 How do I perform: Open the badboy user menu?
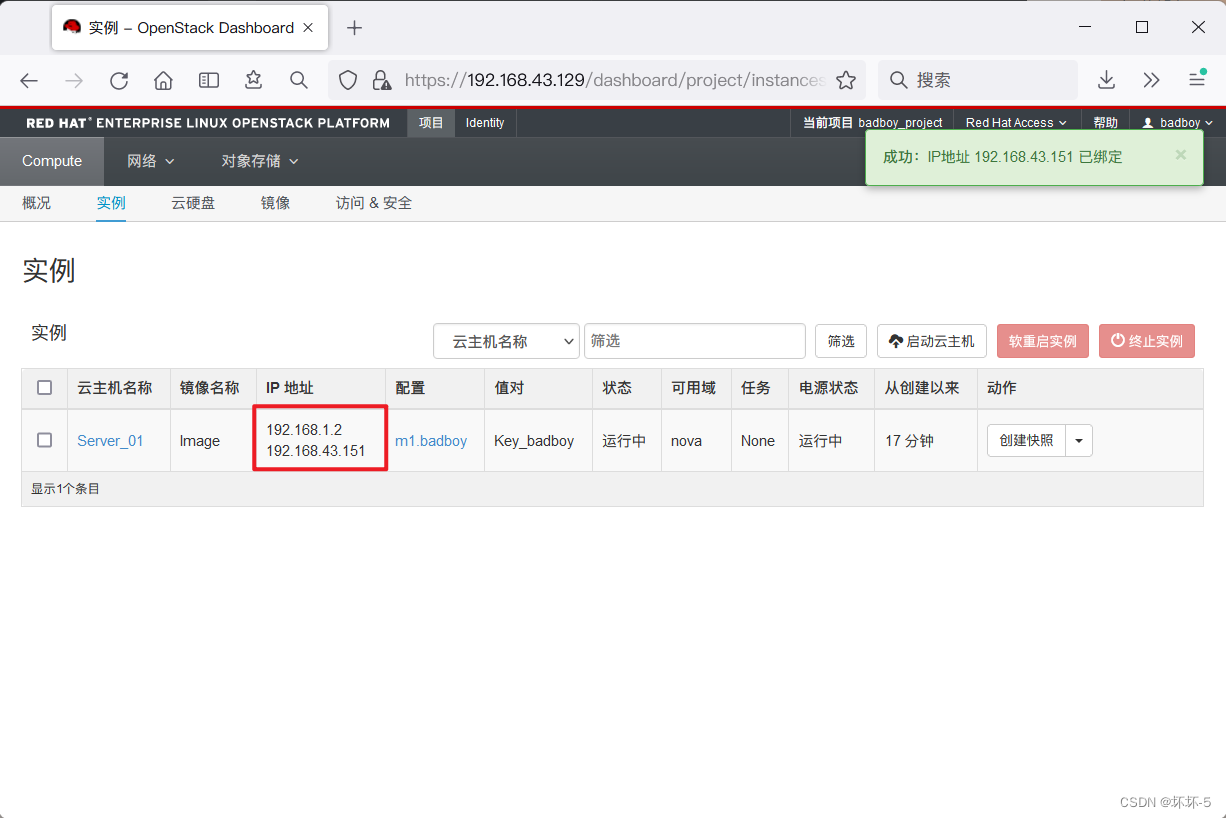click(x=1178, y=123)
